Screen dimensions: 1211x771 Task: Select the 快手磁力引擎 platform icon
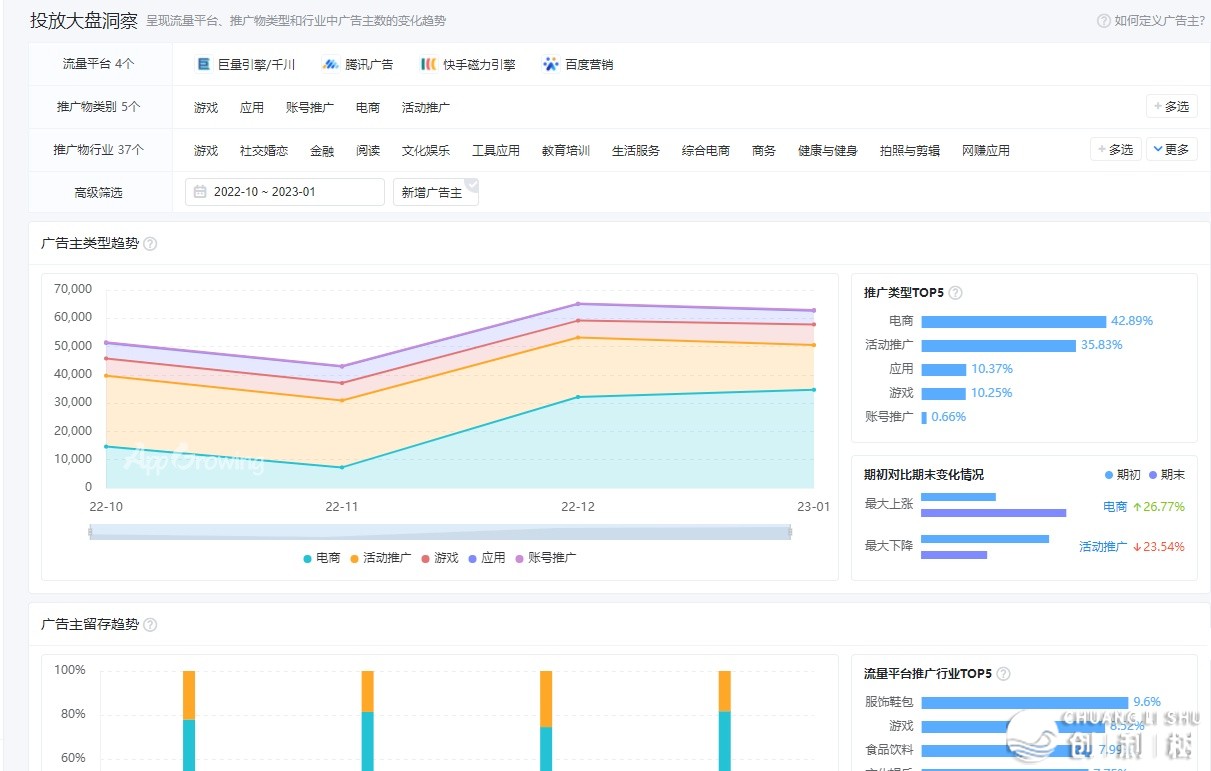point(428,64)
